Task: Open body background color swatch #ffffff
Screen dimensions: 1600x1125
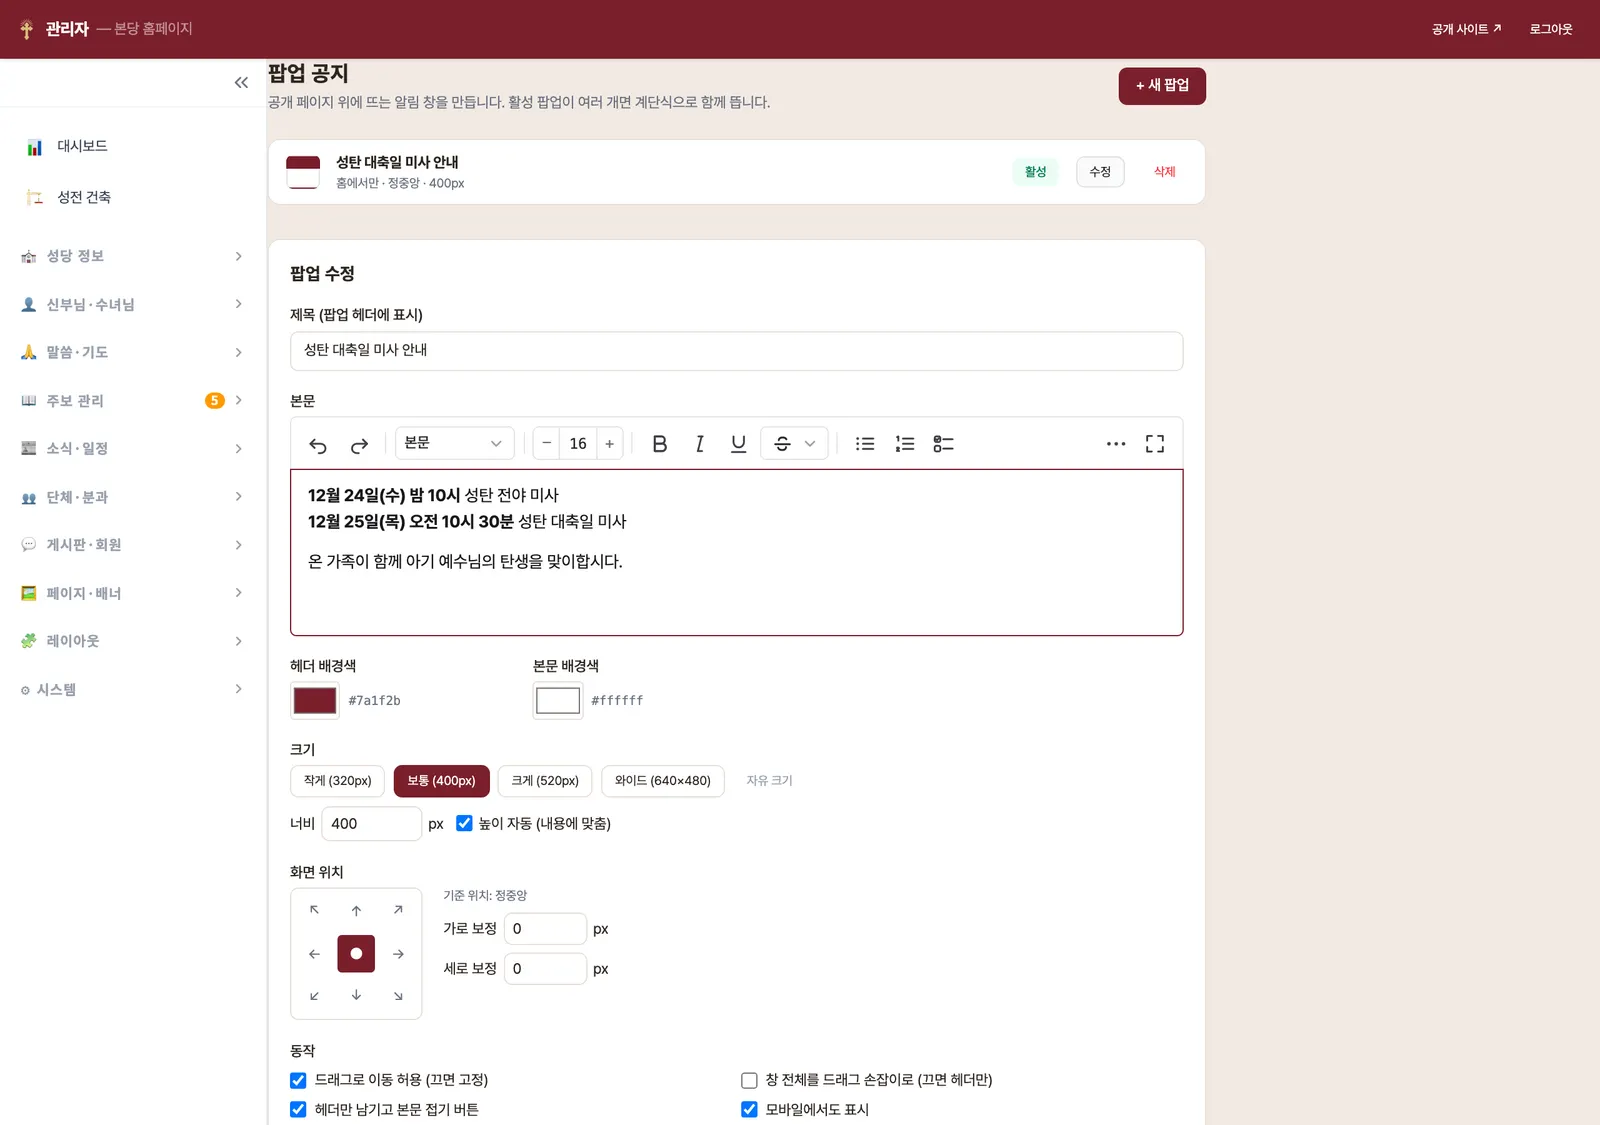Action: coord(558,701)
